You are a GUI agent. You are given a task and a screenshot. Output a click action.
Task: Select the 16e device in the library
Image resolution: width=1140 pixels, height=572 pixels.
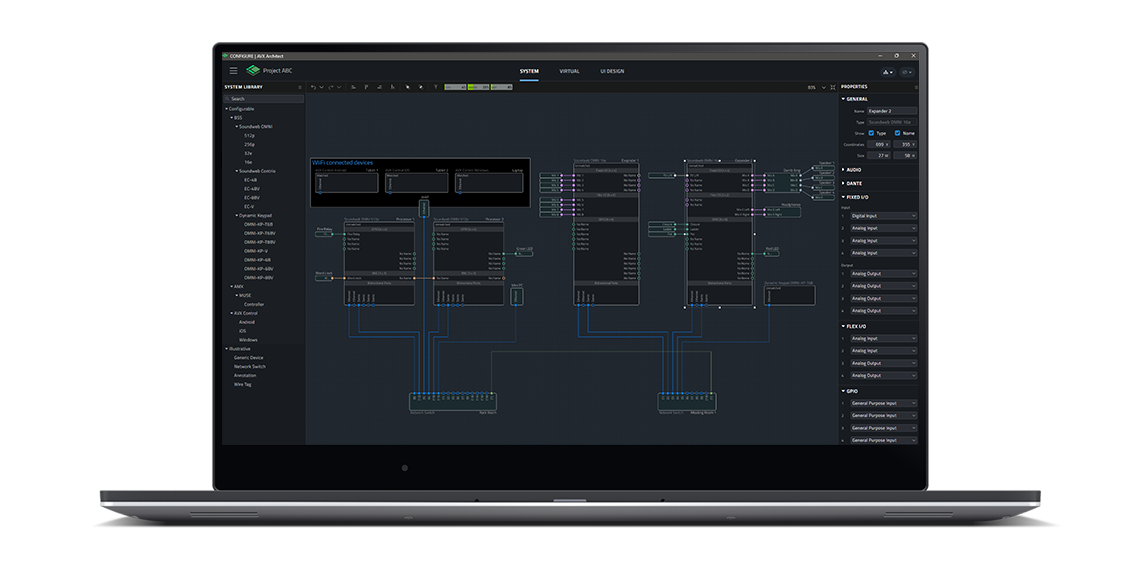(248, 162)
